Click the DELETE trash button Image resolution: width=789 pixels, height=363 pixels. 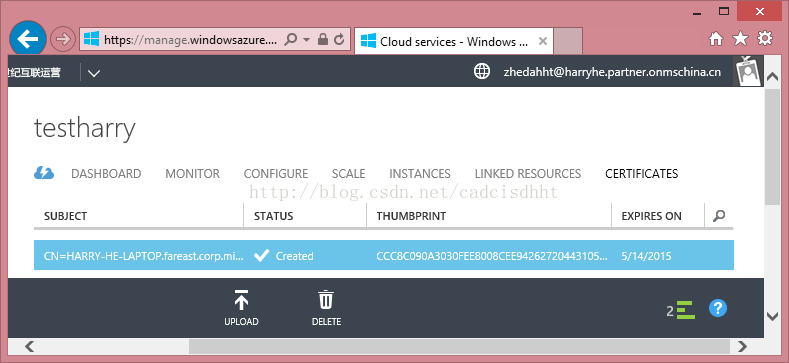click(x=327, y=308)
